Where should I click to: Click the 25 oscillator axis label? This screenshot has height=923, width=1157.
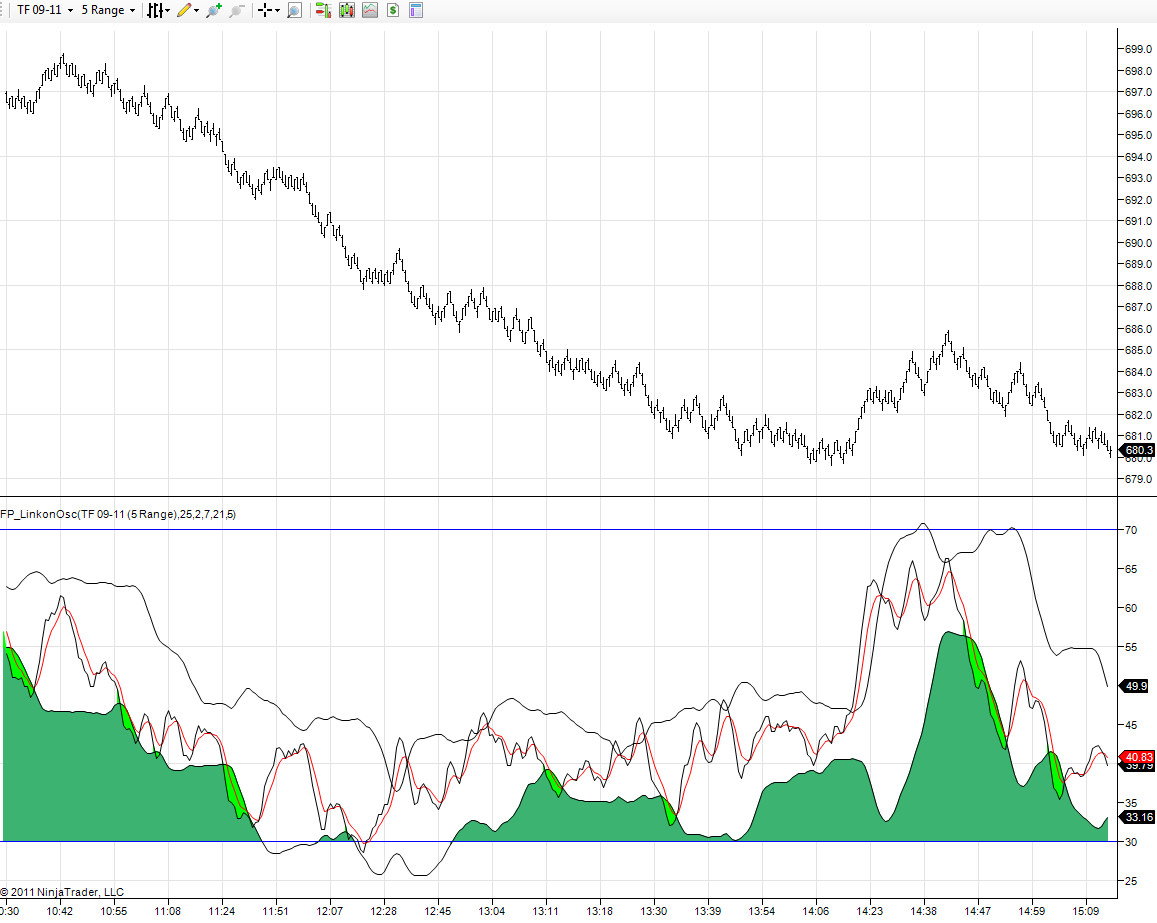(1130, 880)
